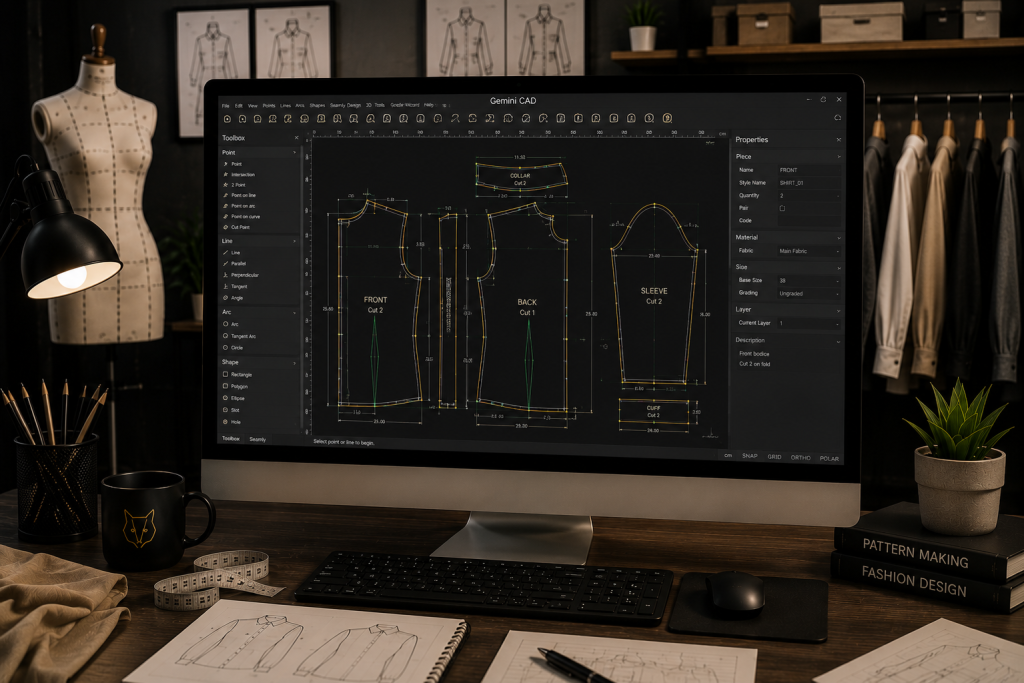
Task: Click the cm units indicator in status bar
Action: pos(728,456)
